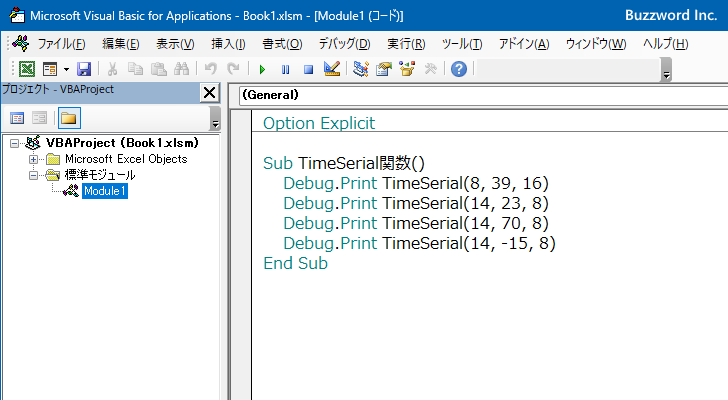Open the ファイル(F) menu
This screenshot has width=728, height=400.
click(61, 44)
